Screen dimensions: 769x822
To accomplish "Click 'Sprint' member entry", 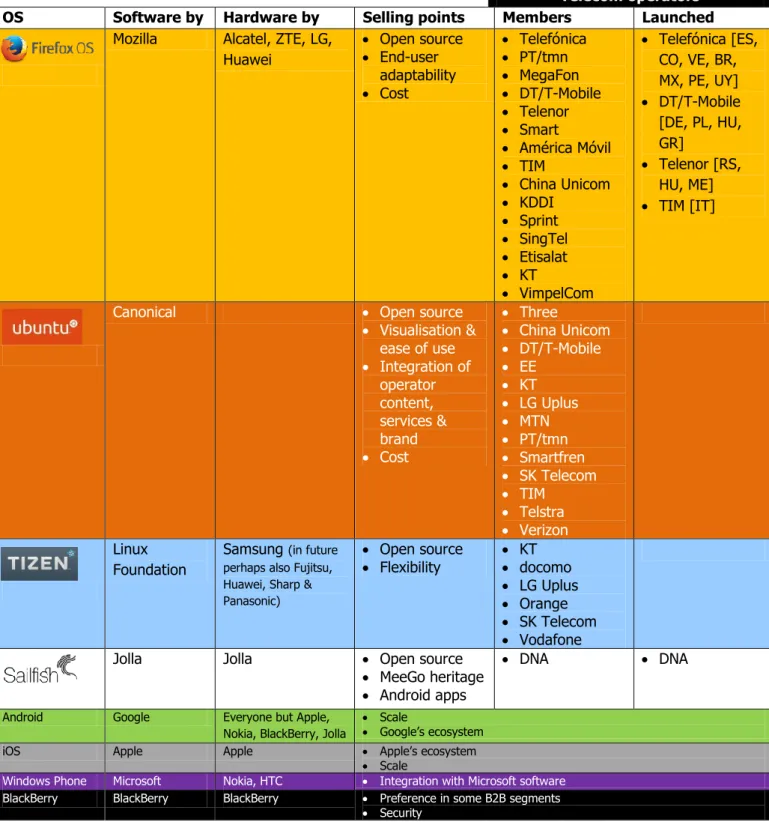I will [538, 221].
